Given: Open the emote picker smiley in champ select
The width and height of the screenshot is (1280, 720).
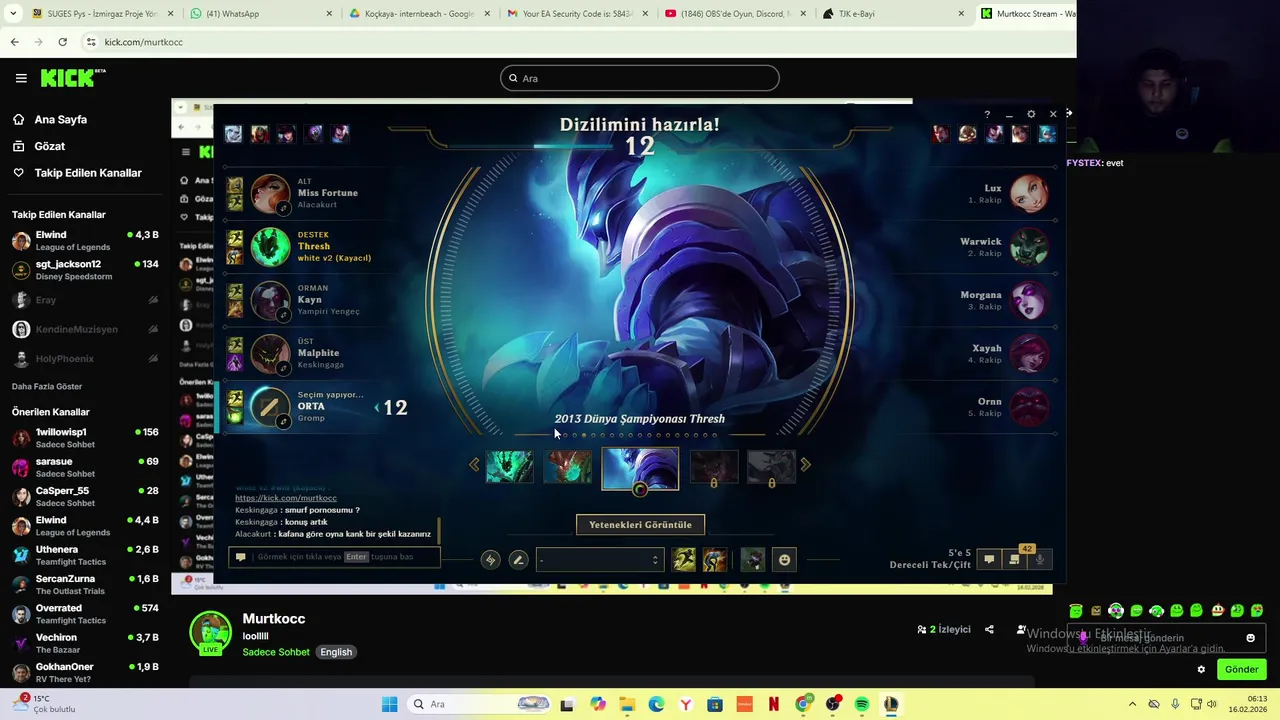Looking at the screenshot, I should [784, 560].
